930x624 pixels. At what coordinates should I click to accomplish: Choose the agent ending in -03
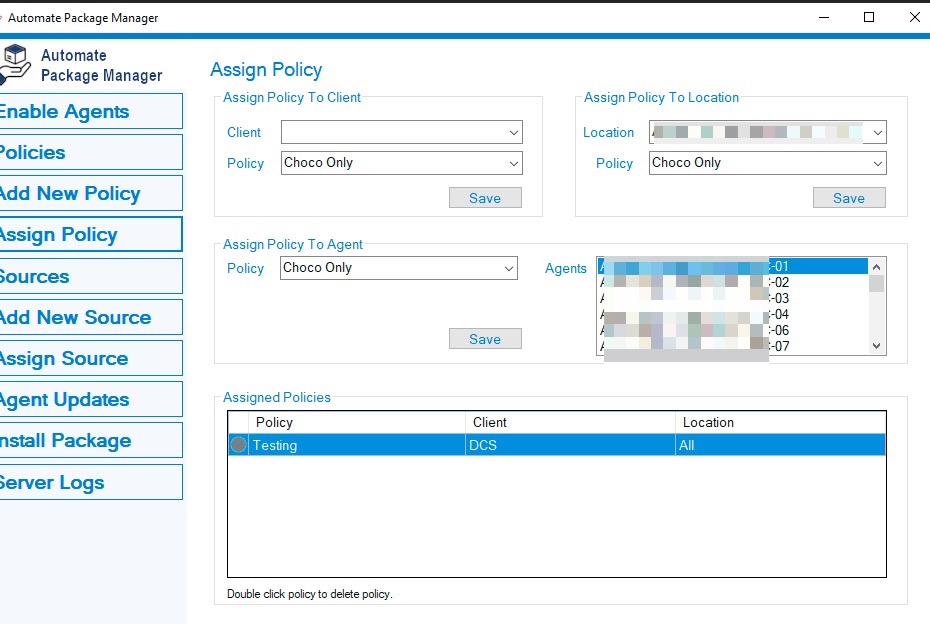click(732, 298)
